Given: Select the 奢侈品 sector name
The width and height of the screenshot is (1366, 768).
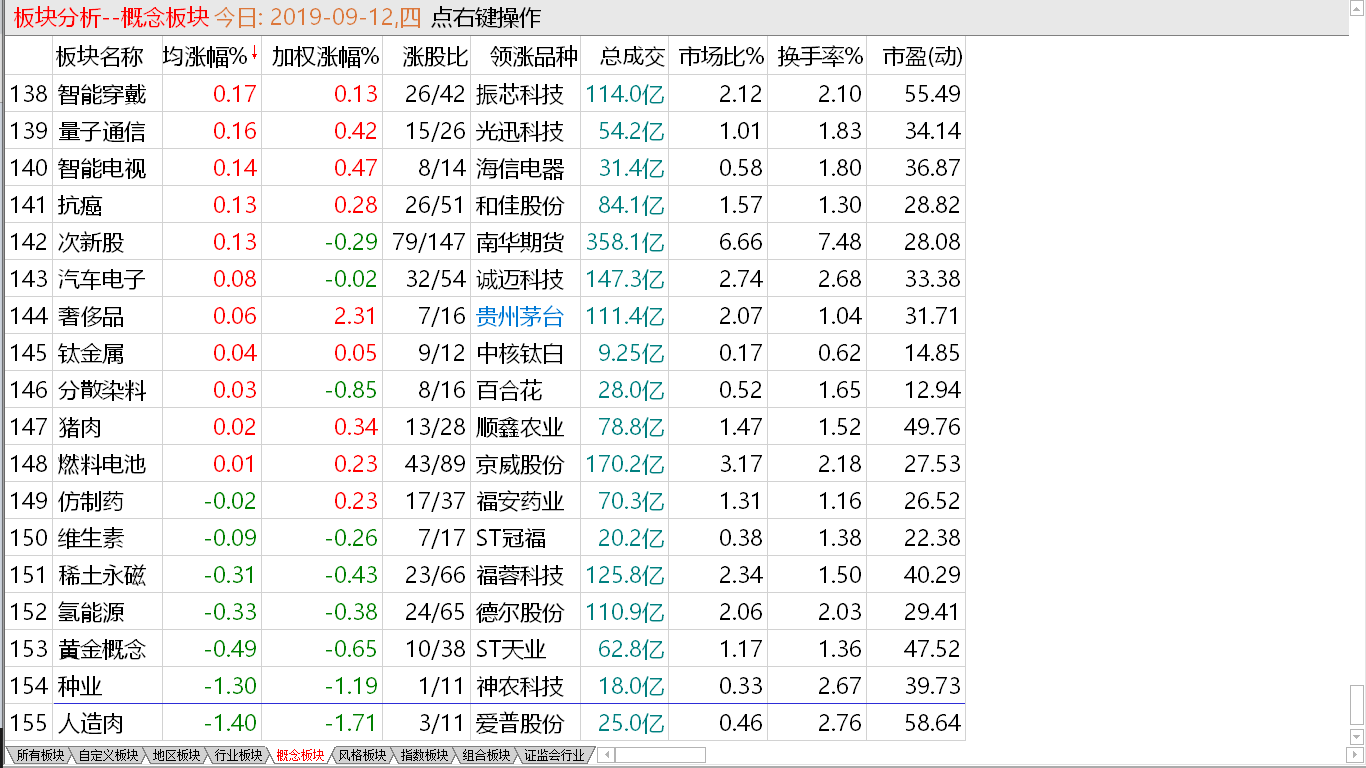Looking at the screenshot, I should 91,316.
